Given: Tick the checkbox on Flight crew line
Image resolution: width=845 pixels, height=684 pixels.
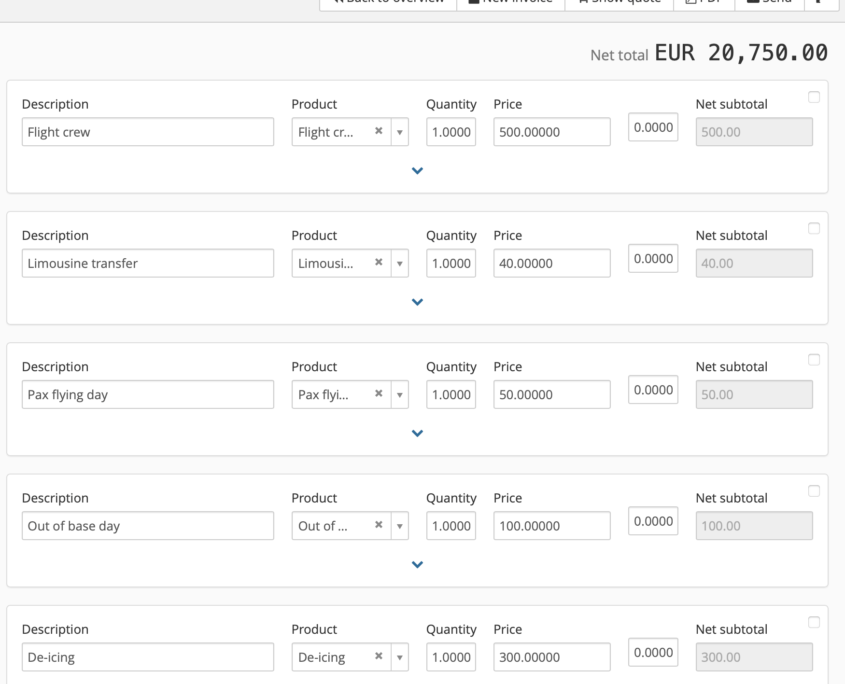Looking at the screenshot, I should pos(813,97).
